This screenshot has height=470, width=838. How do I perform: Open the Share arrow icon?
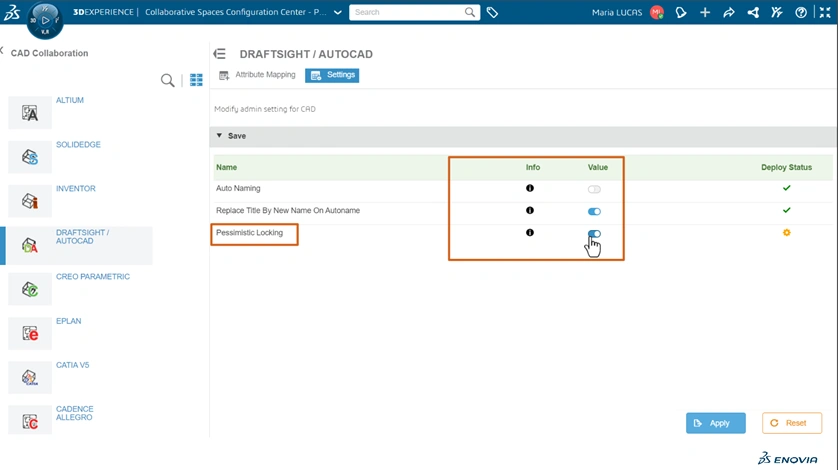pos(729,13)
